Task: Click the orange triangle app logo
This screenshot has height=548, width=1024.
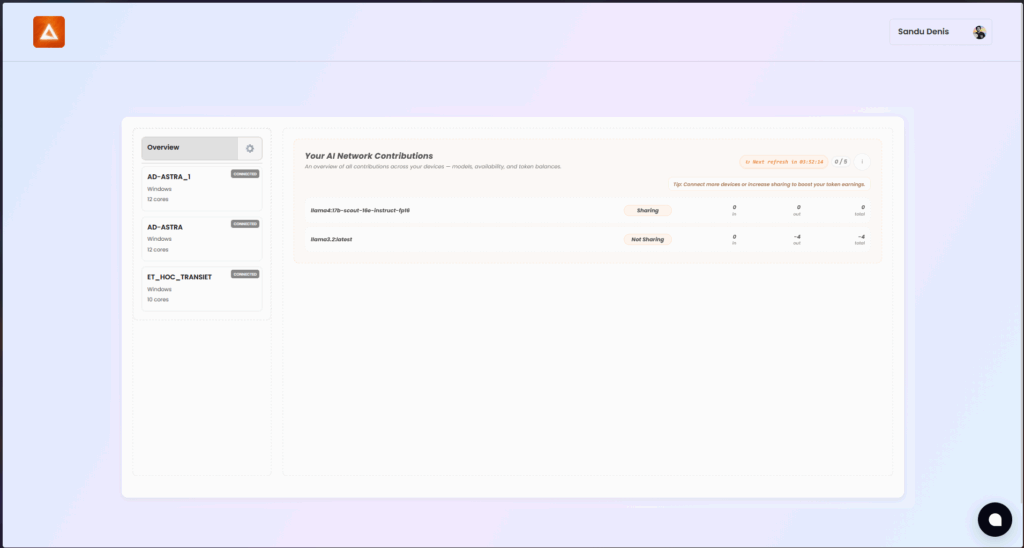Action: pyautogui.click(x=49, y=32)
